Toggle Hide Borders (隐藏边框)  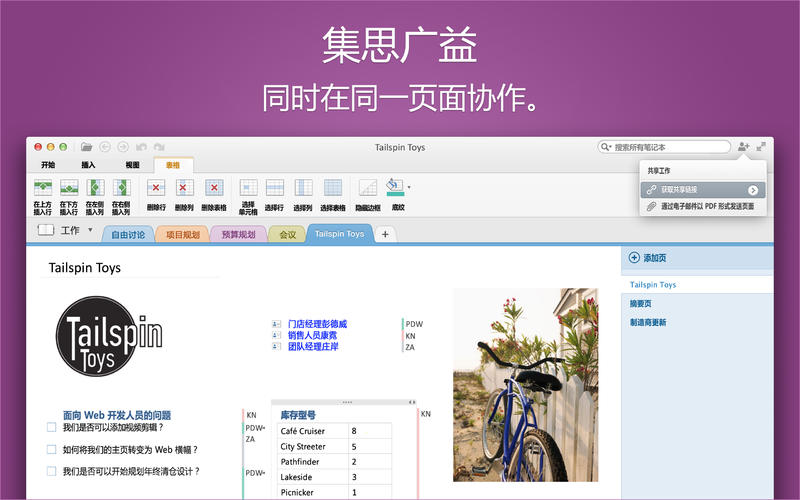tap(368, 195)
